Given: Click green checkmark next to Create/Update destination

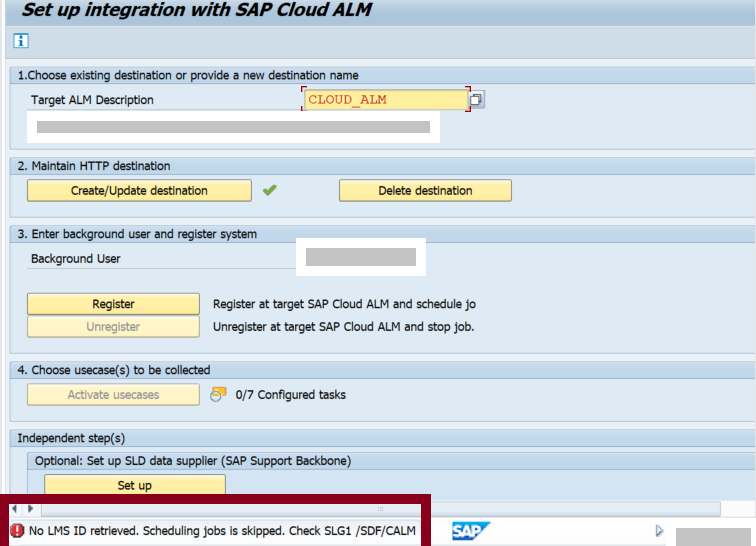Looking at the screenshot, I should pos(270,190).
